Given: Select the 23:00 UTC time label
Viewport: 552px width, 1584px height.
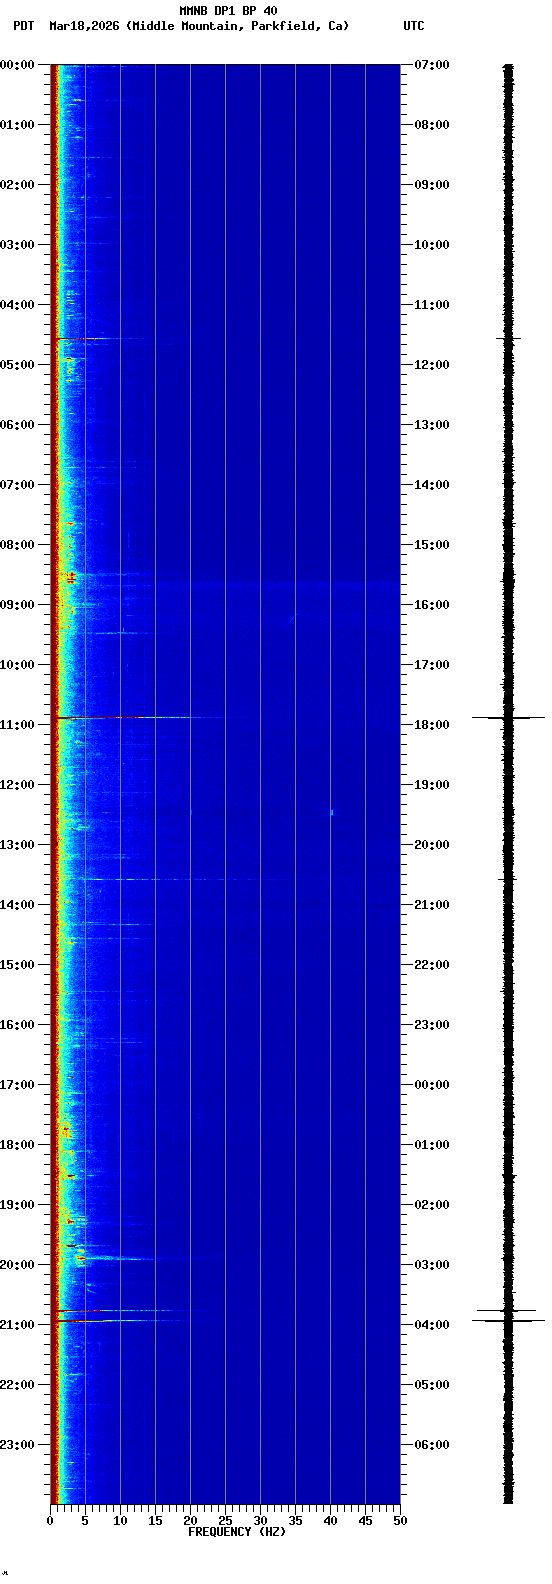Looking at the screenshot, I should 432,1025.
